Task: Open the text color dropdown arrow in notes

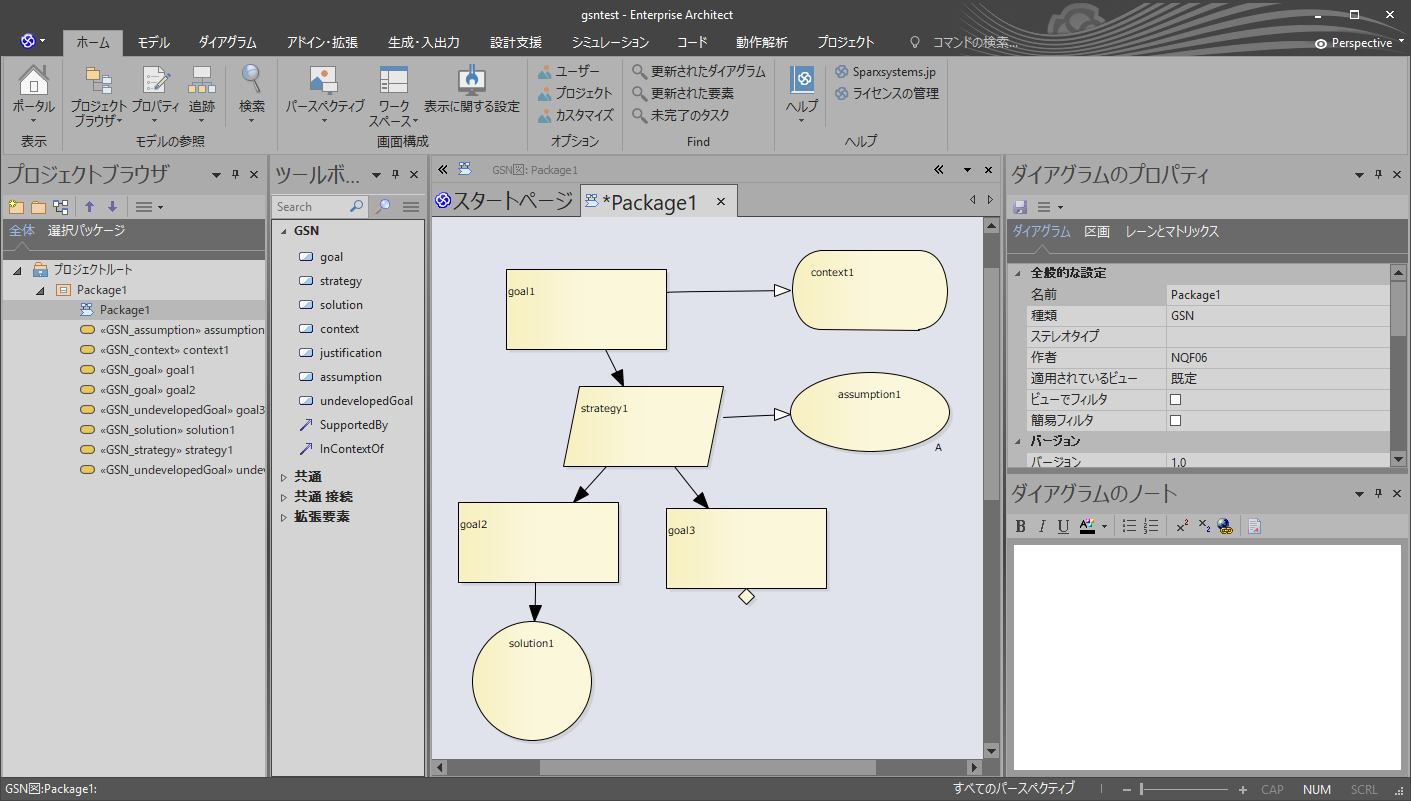Action: (x=1104, y=526)
